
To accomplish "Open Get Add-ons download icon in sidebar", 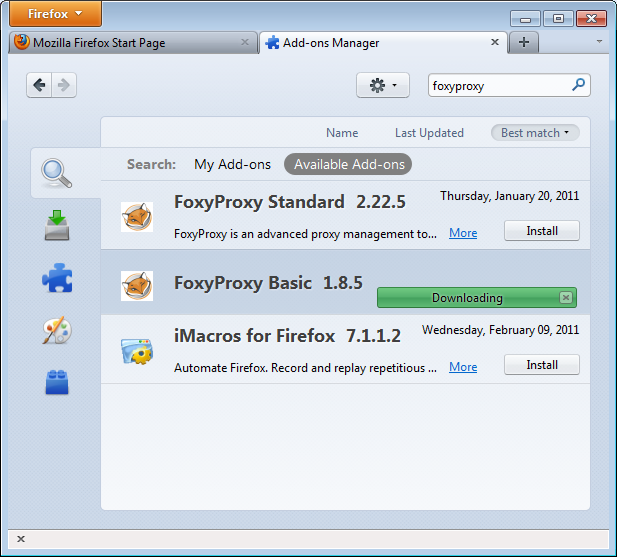I will click(58, 225).
